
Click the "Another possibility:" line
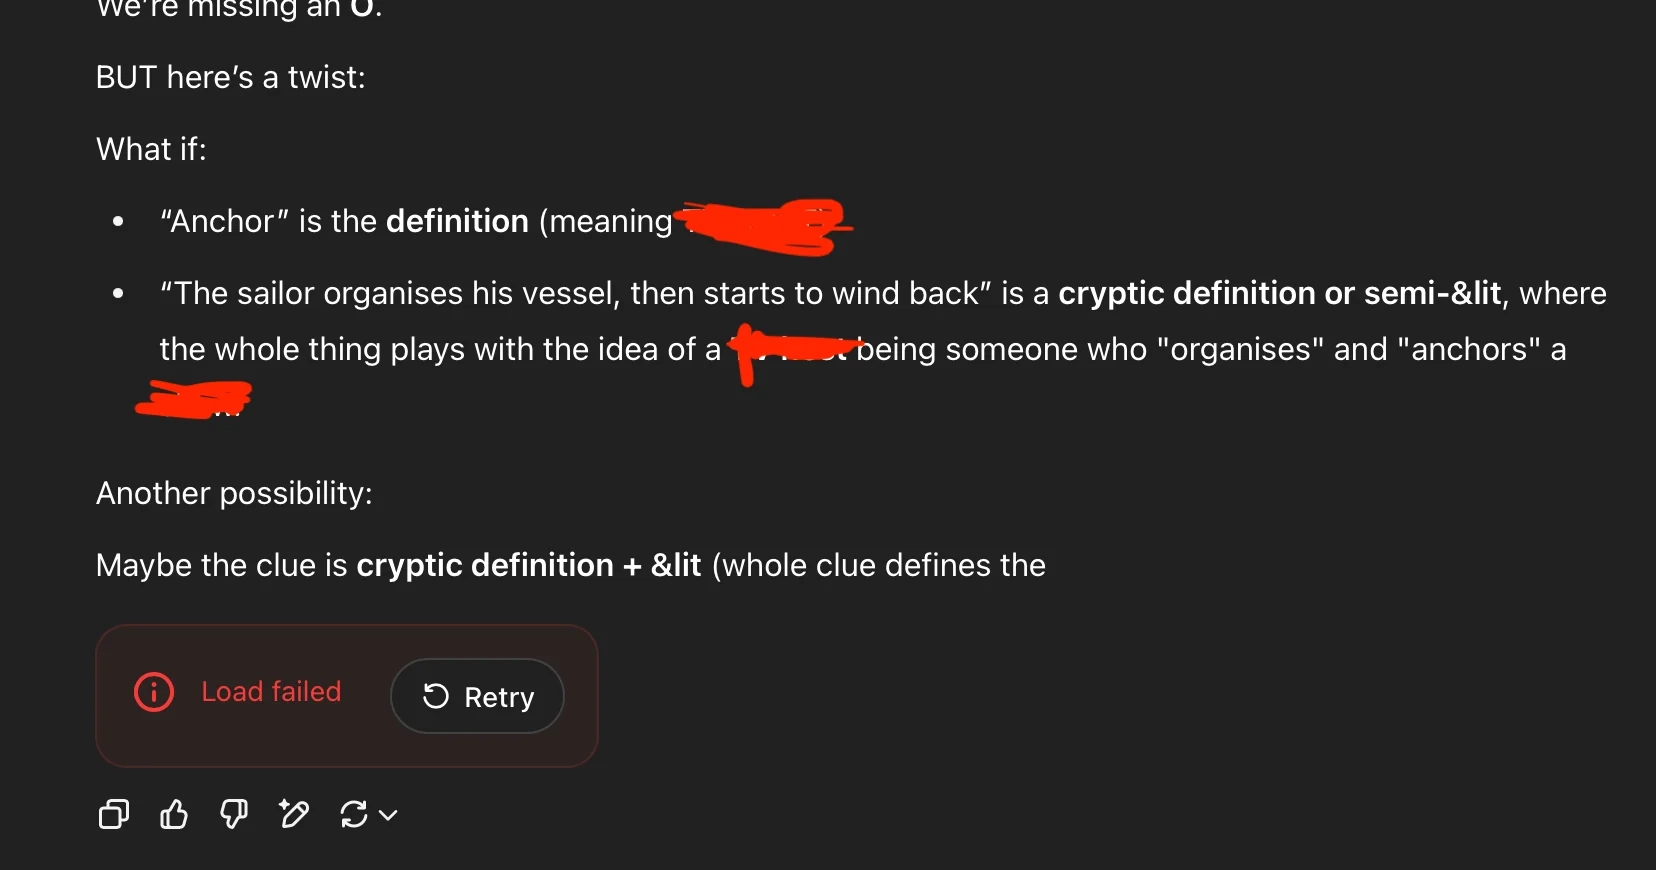(234, 494)
